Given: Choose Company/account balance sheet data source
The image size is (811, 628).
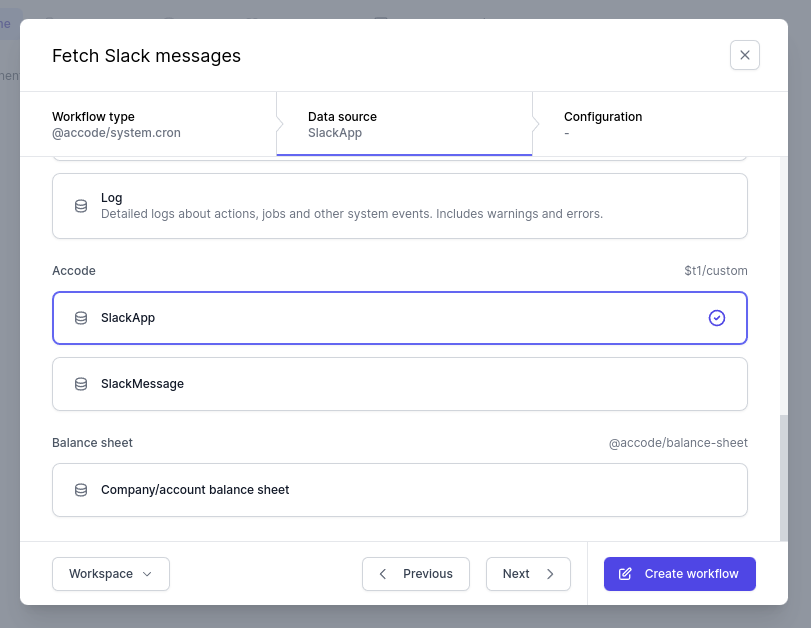Looking at the screenshot, I should click(400, 490).
